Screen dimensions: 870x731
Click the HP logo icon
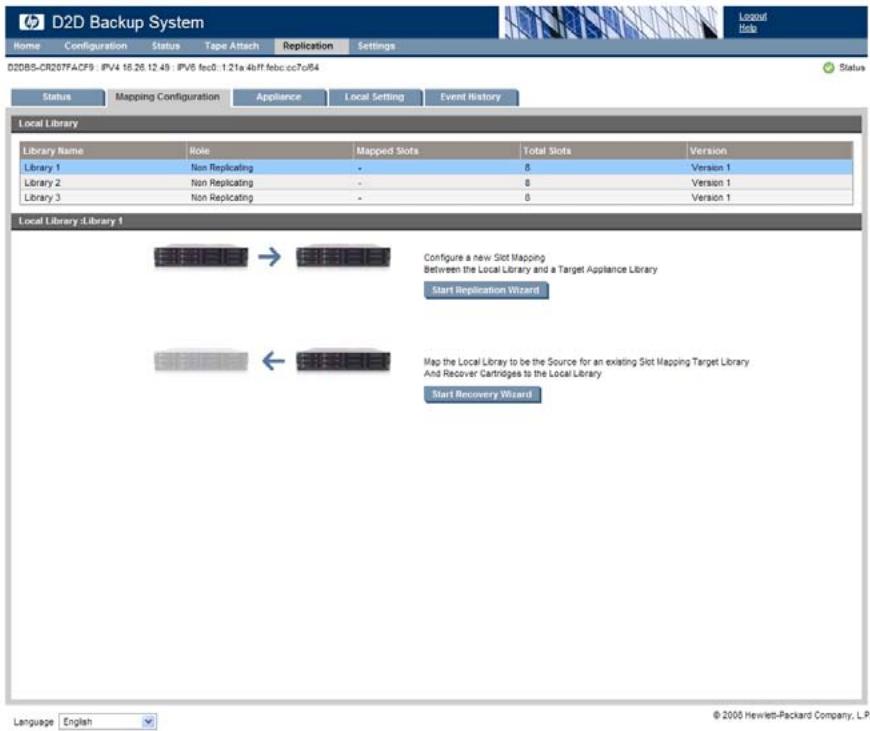pyautogui.click(x=31, y=22)
